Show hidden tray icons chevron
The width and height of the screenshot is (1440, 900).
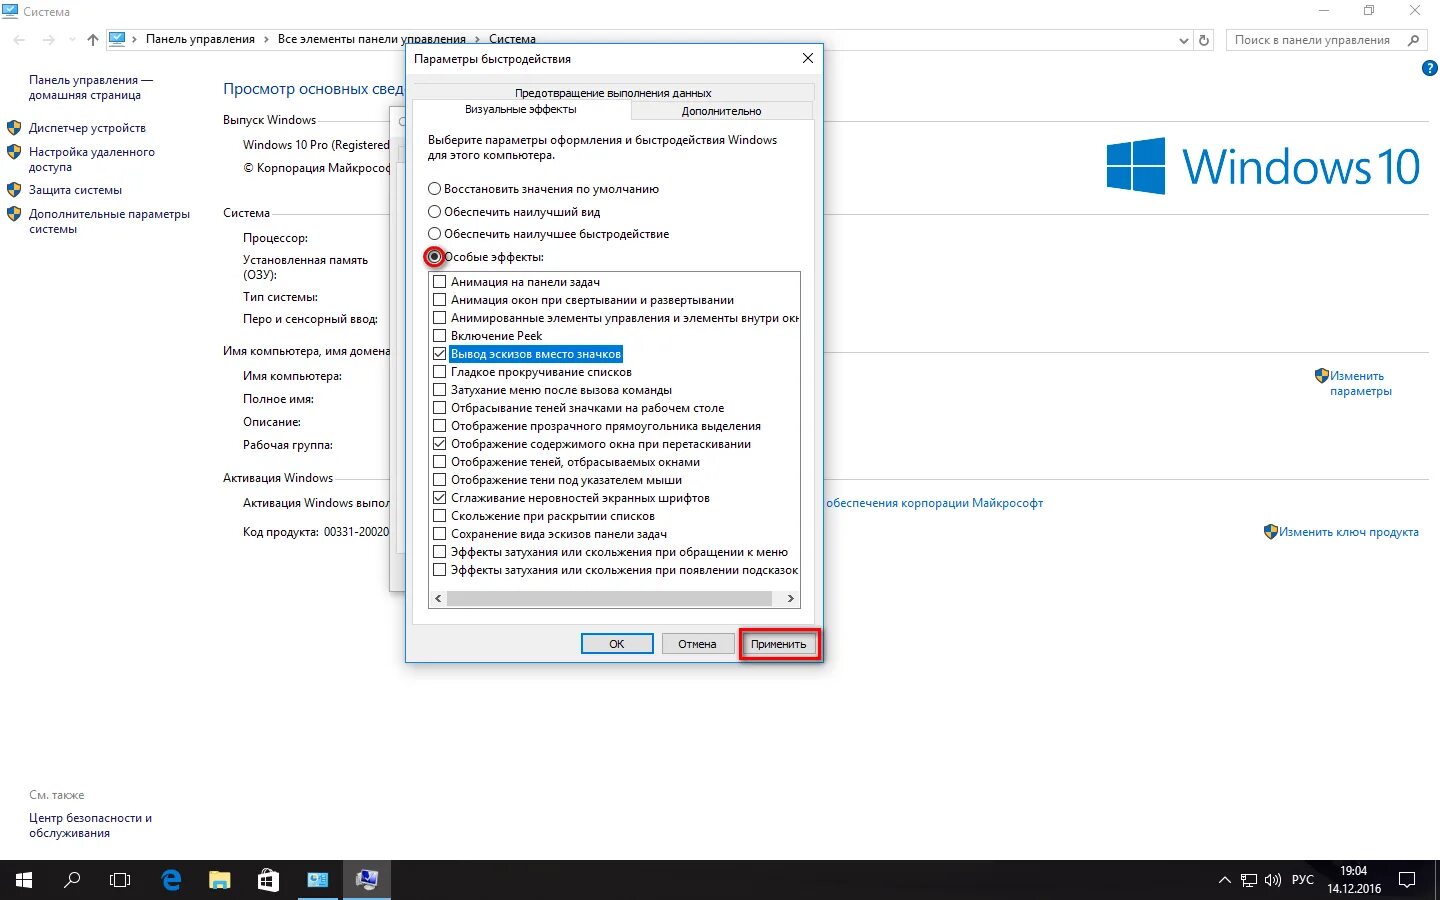coord(1224,880)
